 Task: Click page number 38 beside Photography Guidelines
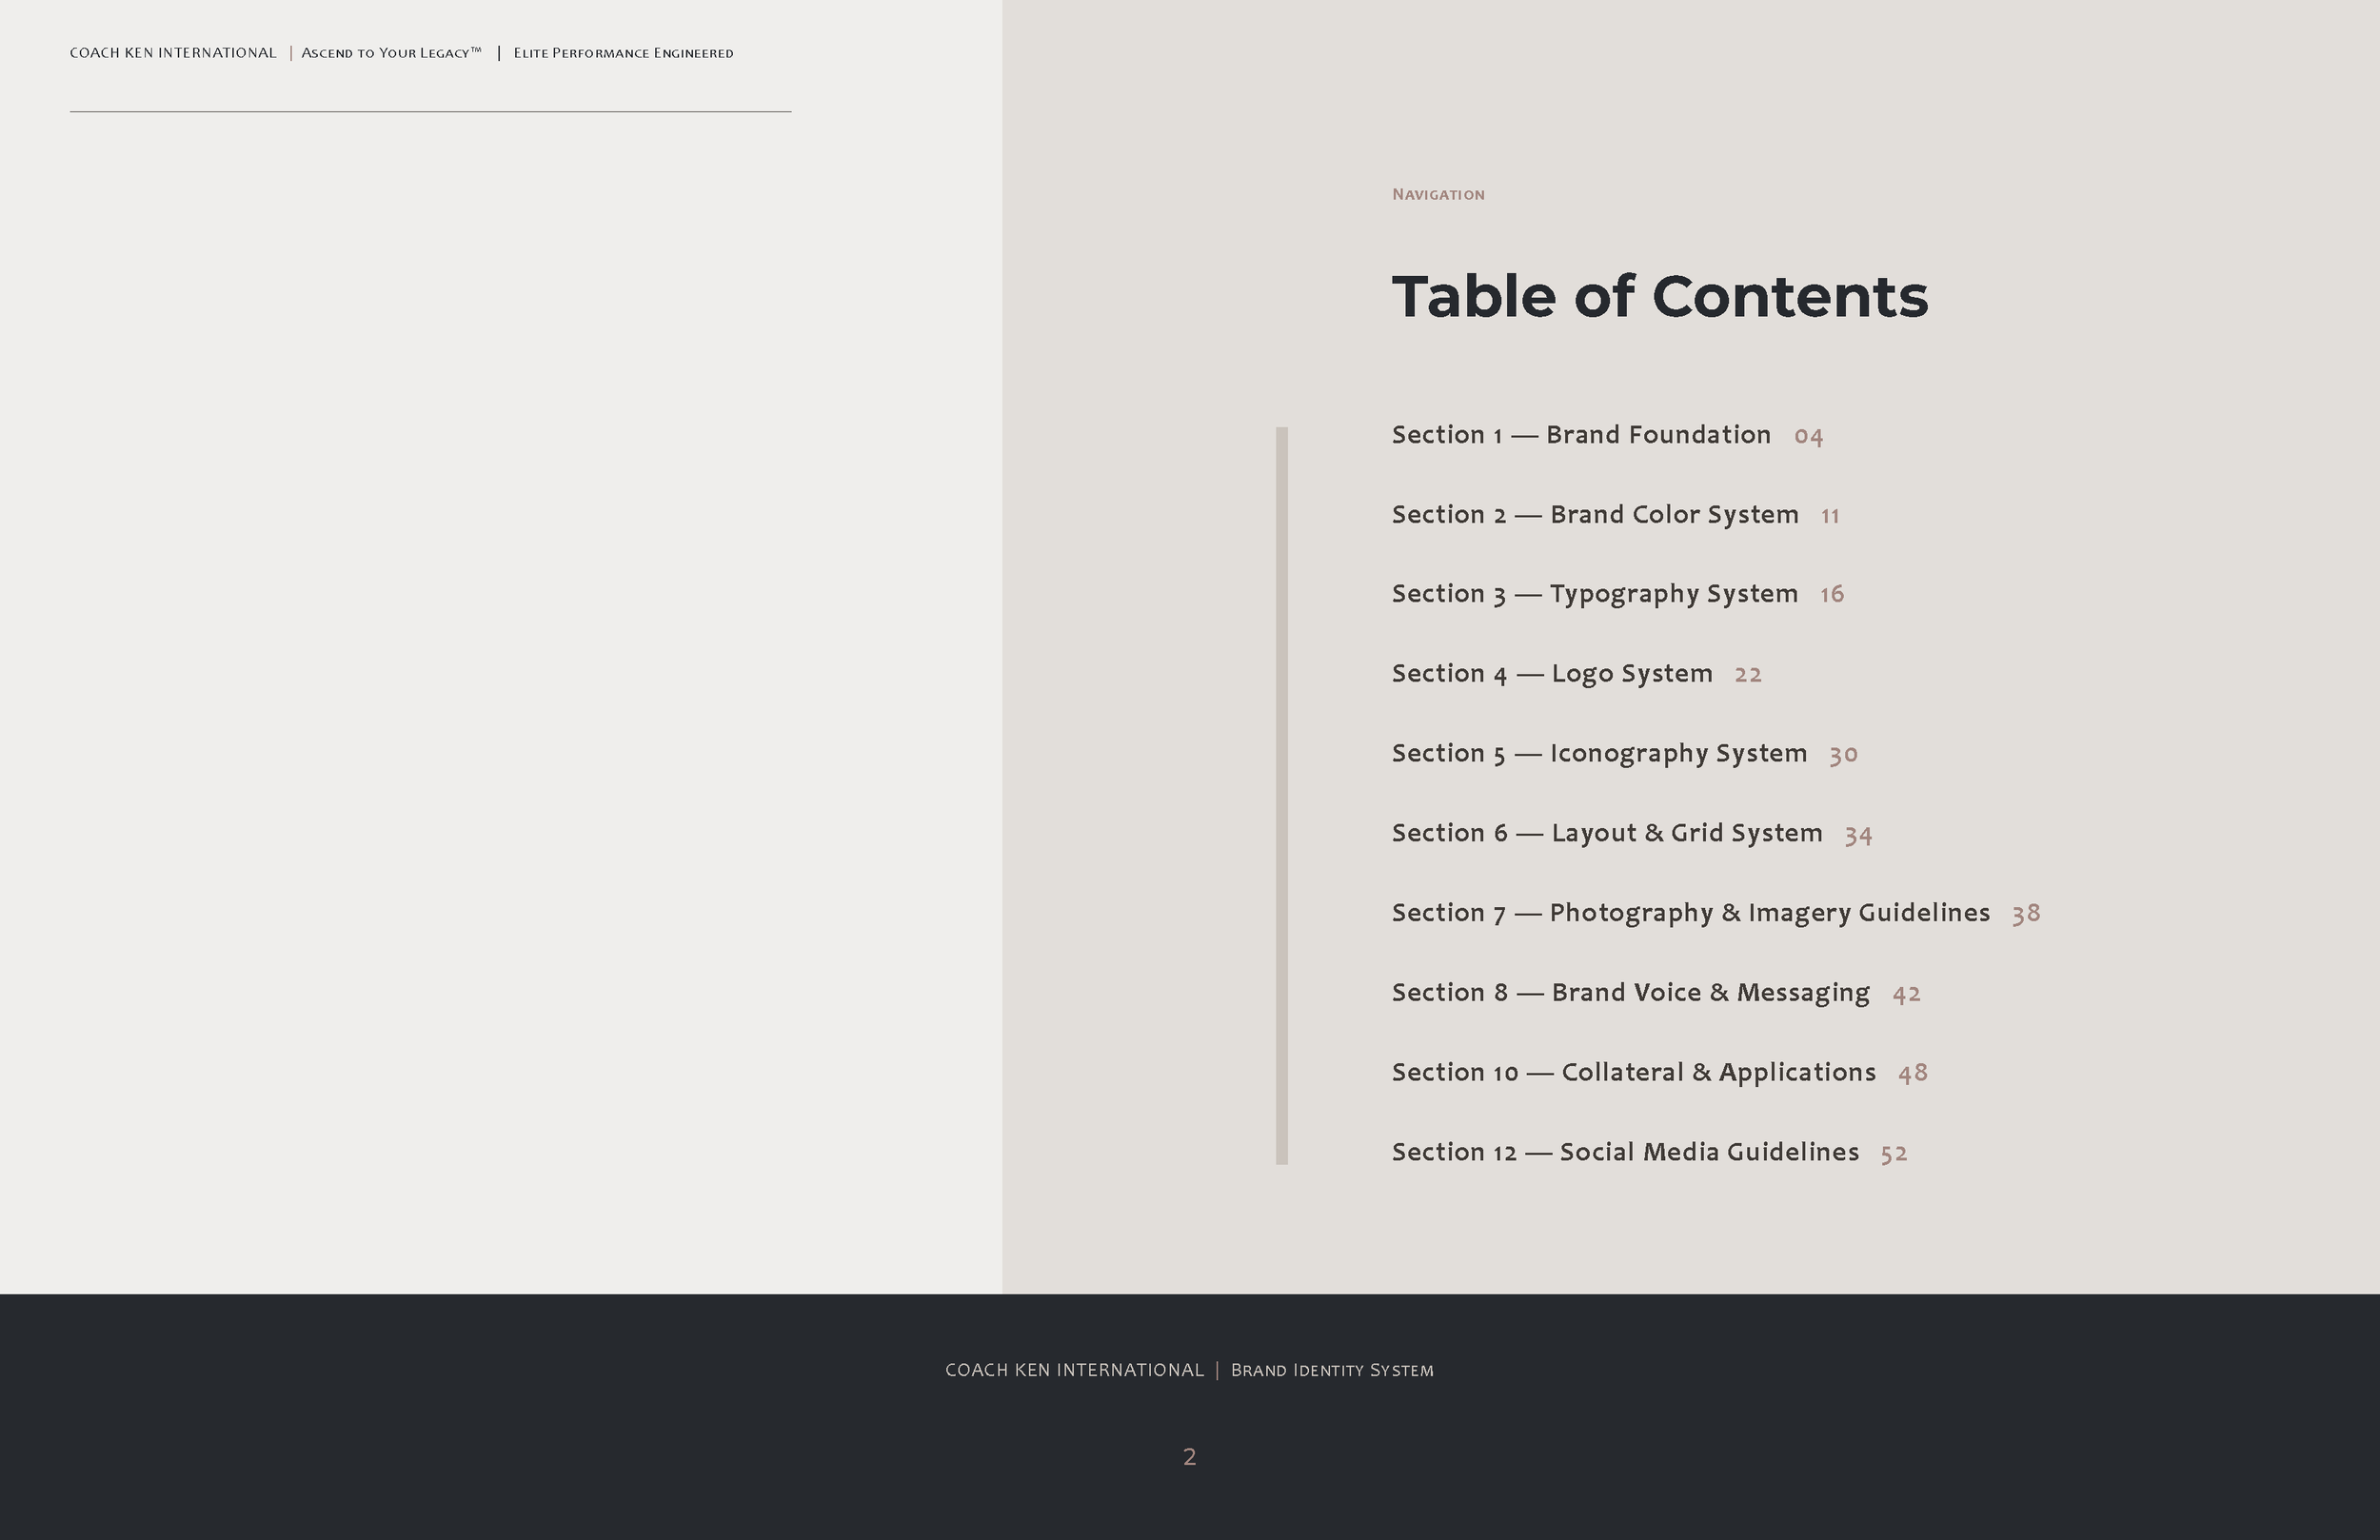[x=2026, y=914]
